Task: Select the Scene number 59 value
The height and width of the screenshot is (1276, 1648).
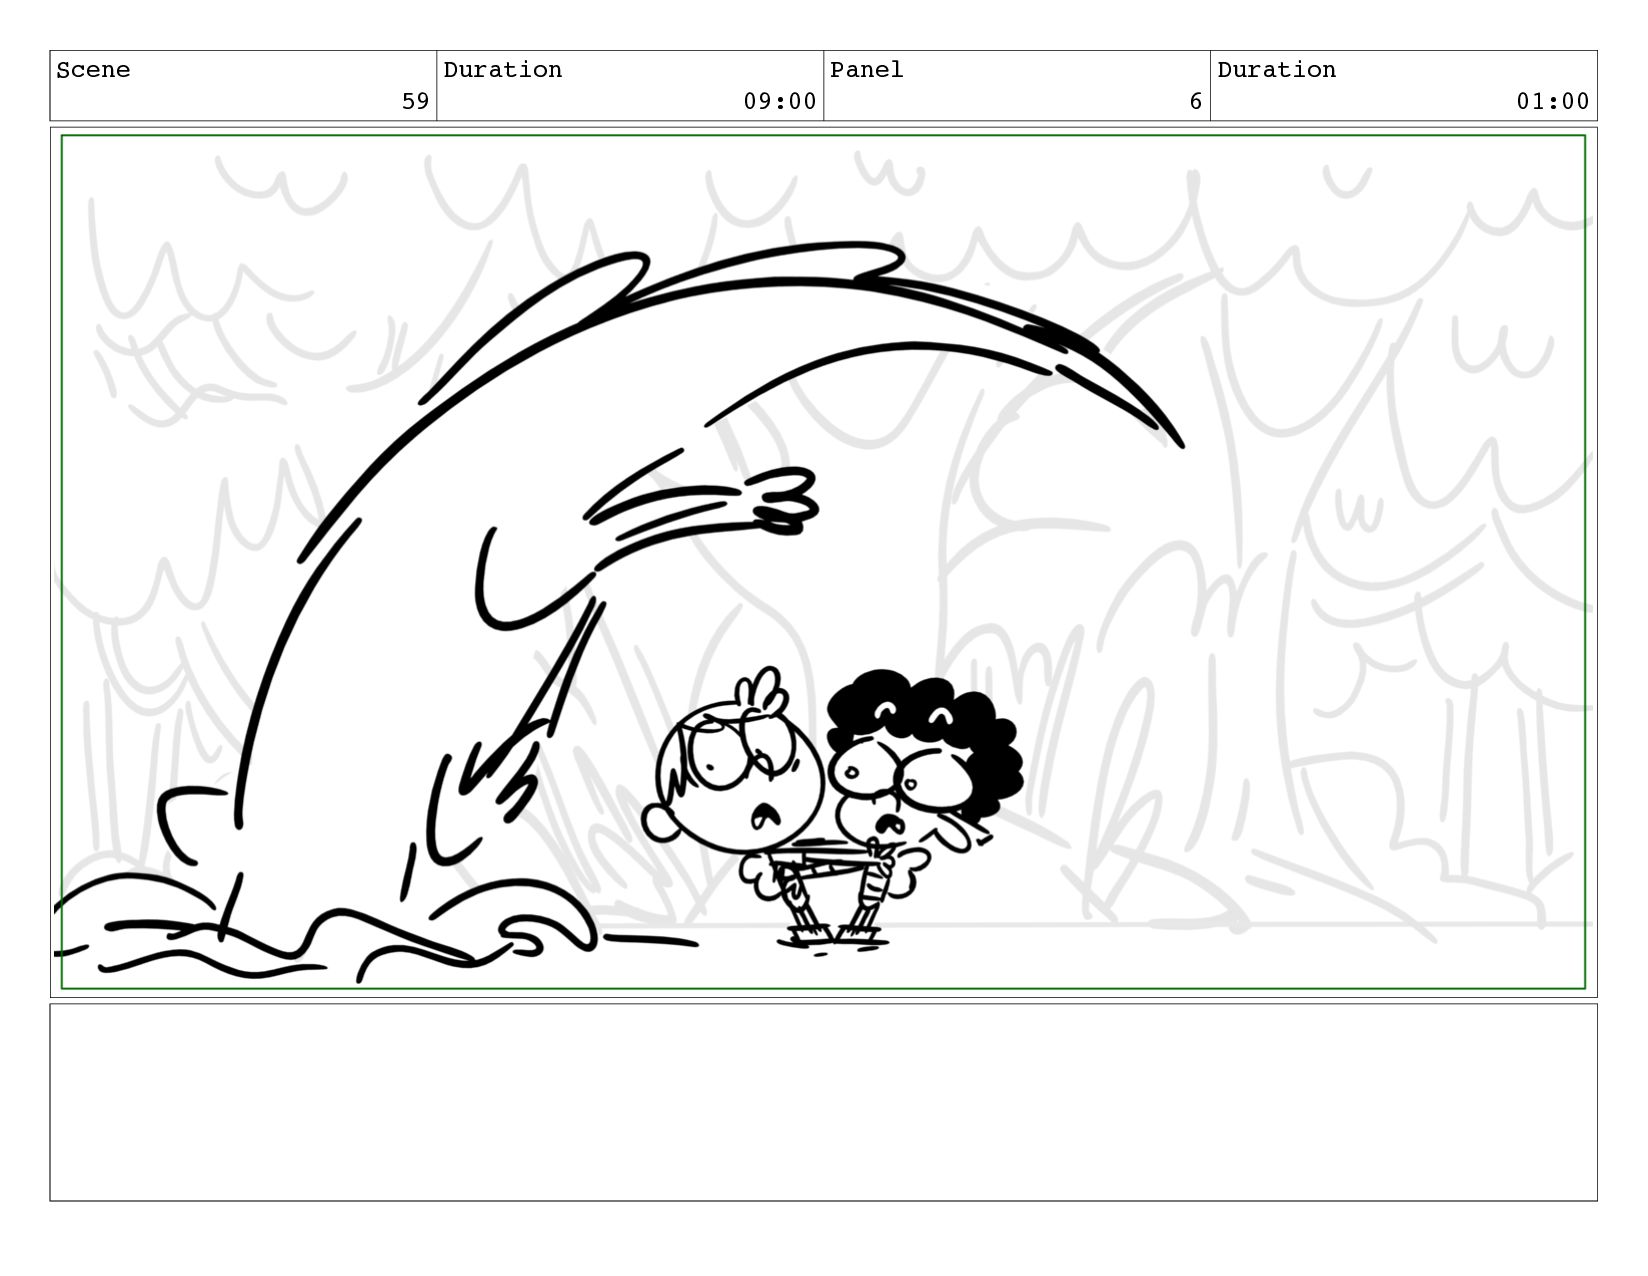Action: click(x=415, y=101)
